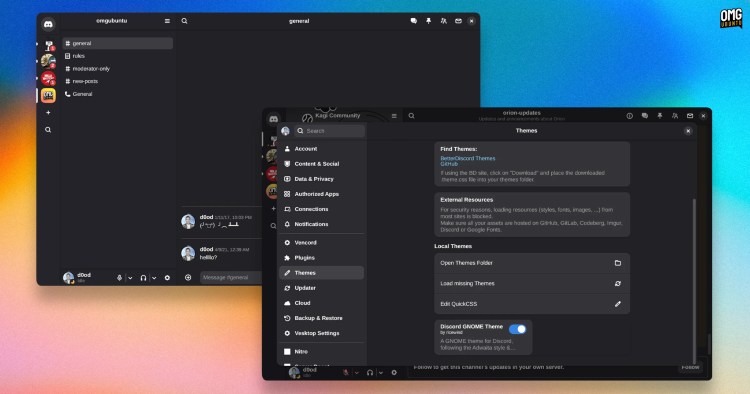Focus the Message #general input box

(x=231, y=278)
